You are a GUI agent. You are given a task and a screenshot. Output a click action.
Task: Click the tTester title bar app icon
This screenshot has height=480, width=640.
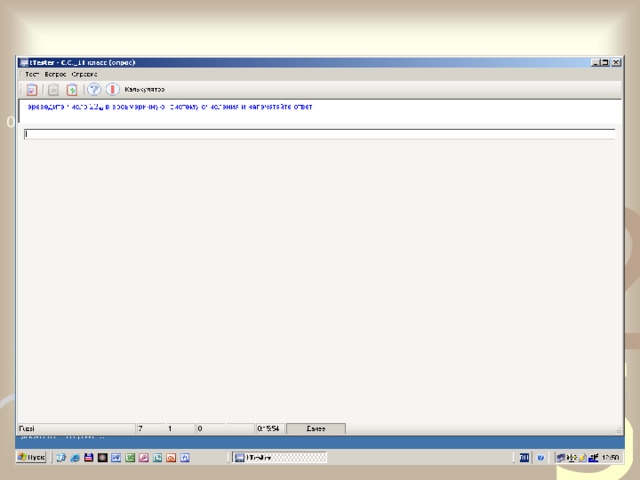24,62
